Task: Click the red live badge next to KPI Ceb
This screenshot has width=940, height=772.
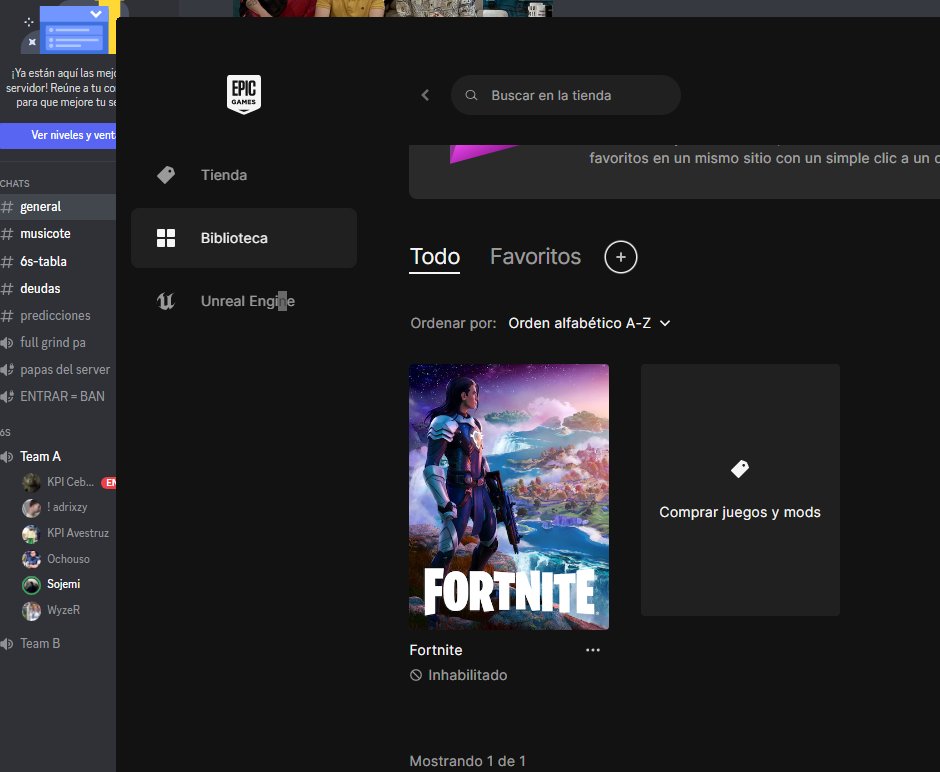Action: click(109, 482)
